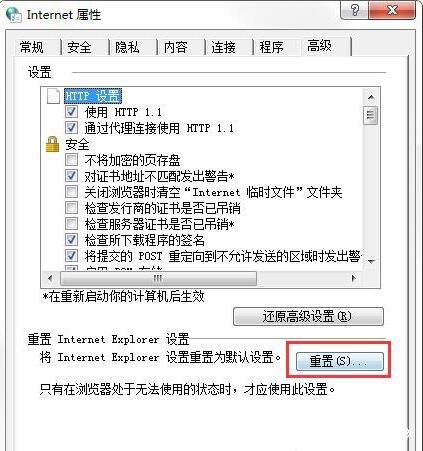Select the HTTP 设置 tree heading
Viewport: 423px width, 451px height.
(93, 96)
